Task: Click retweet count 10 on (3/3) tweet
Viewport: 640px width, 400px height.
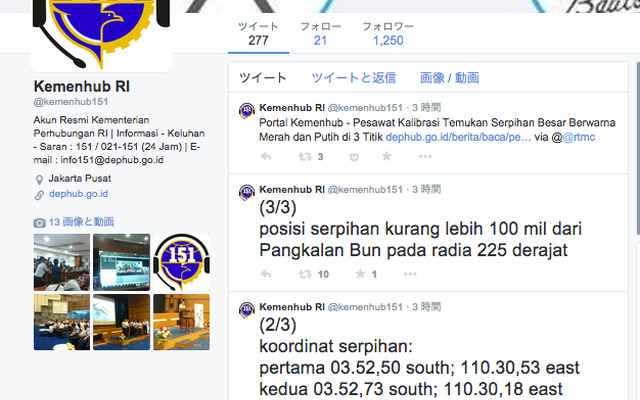Action: click(x=323, y=274)
